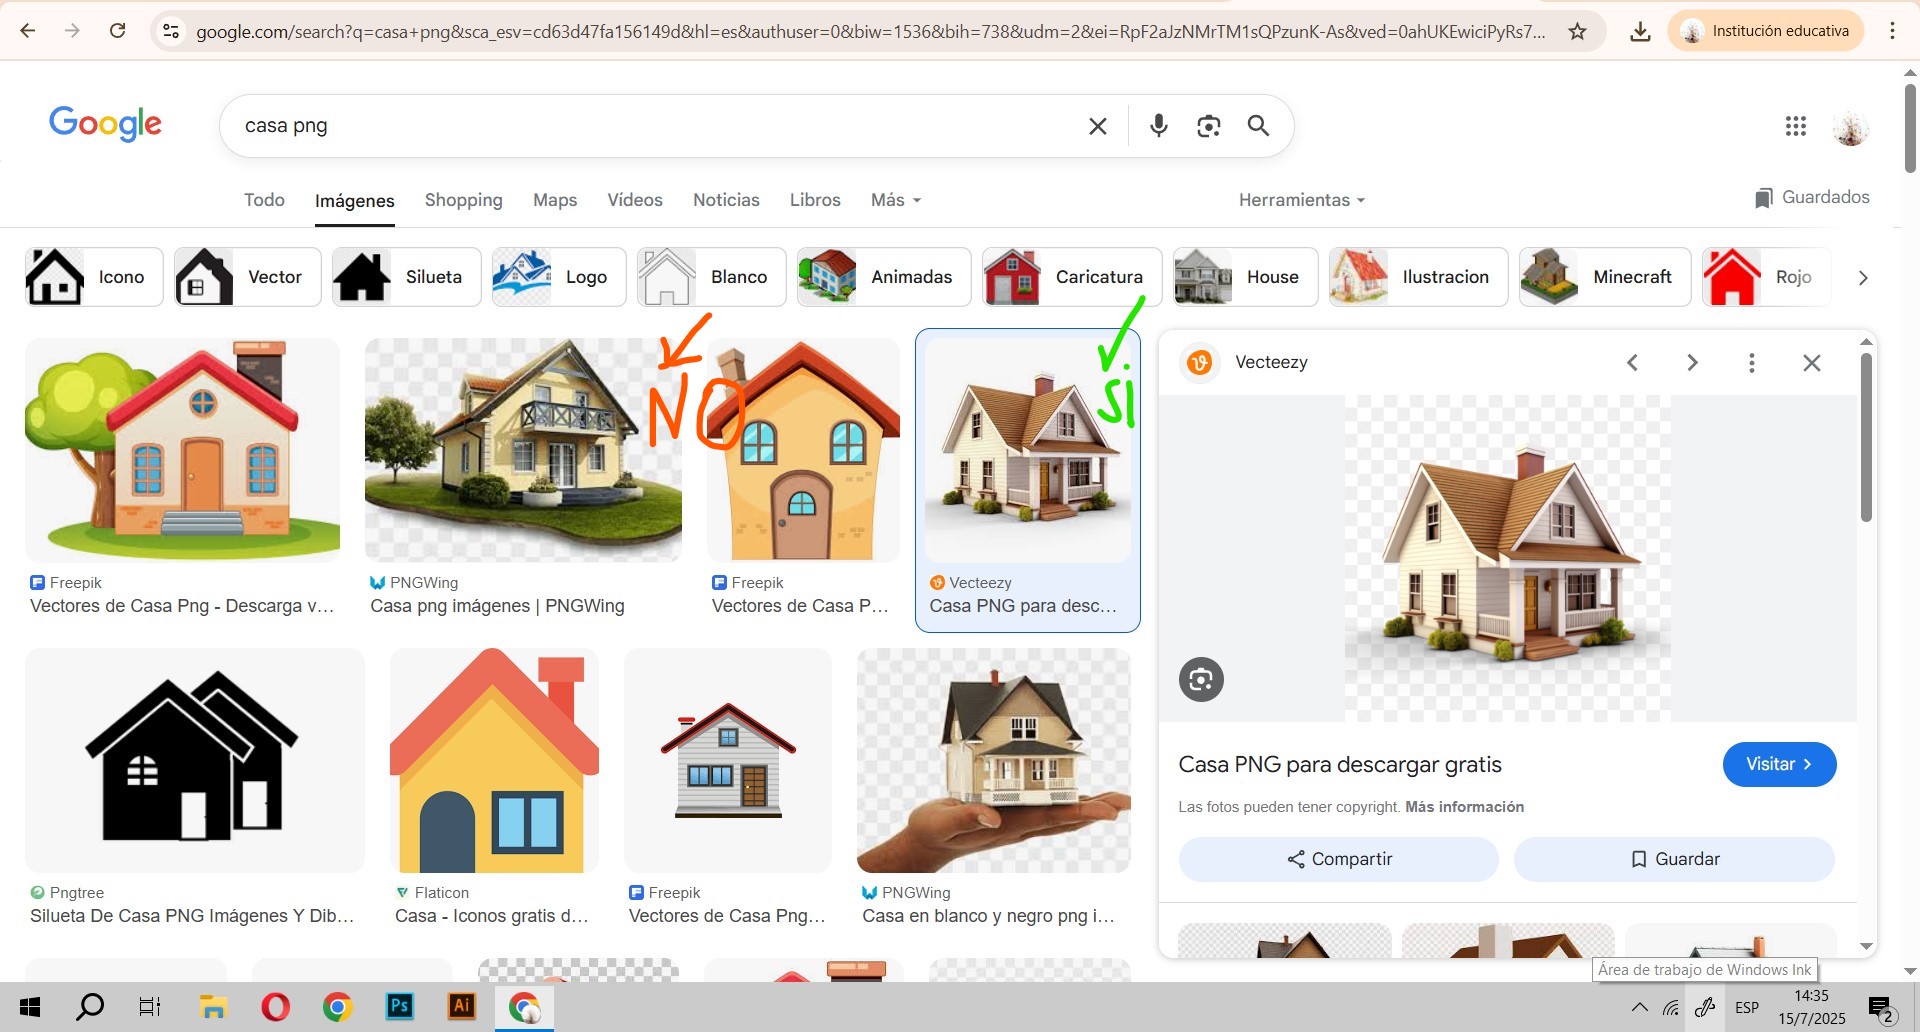1920x1032 pixels.
Task: Submit search with magnifier icon
Action: coord(1258,126)
